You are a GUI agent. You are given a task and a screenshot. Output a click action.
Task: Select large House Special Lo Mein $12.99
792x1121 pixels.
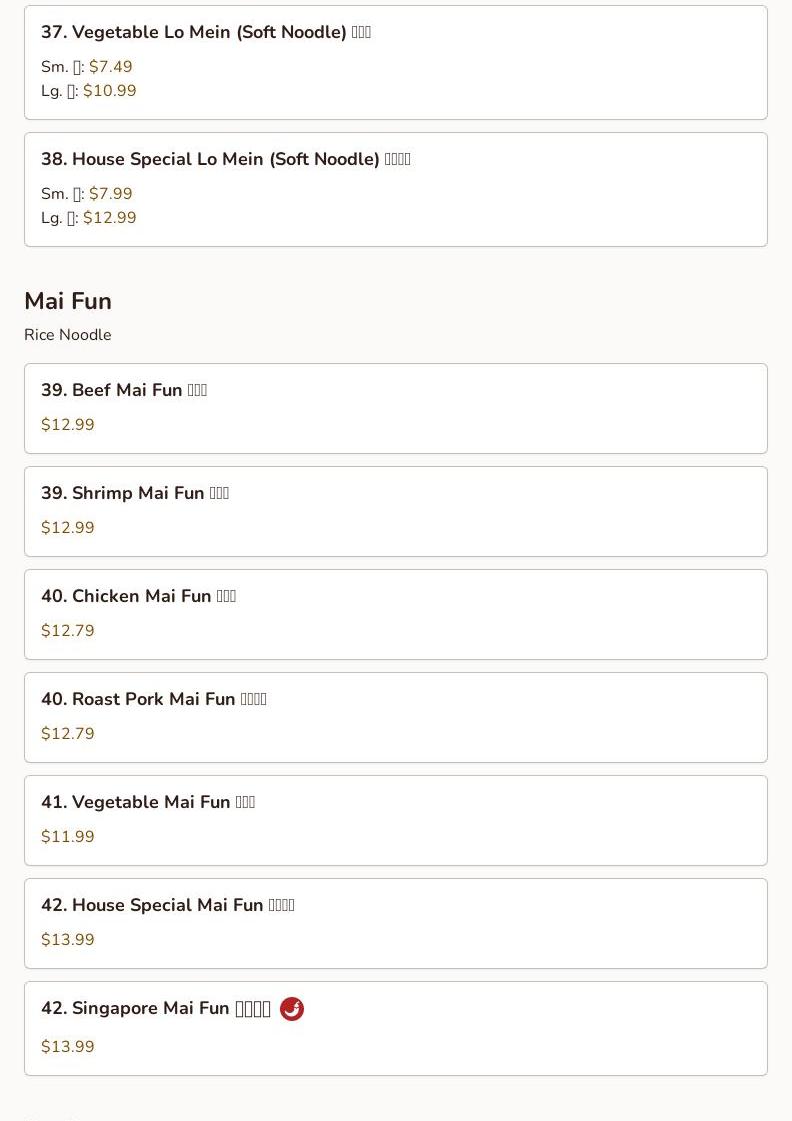pyautogui.click(x=109, y=218)
